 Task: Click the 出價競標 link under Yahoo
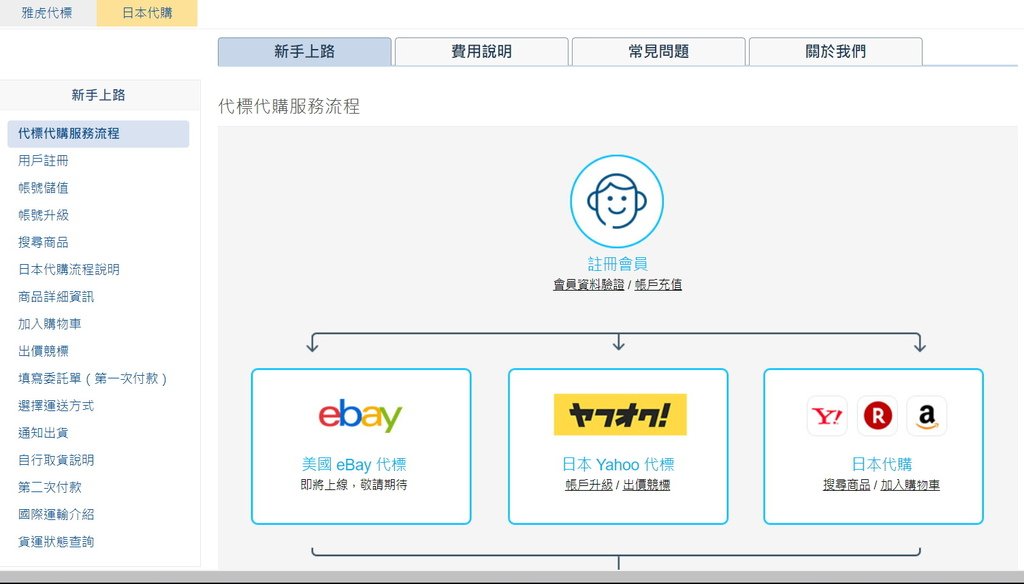[647, 485]
